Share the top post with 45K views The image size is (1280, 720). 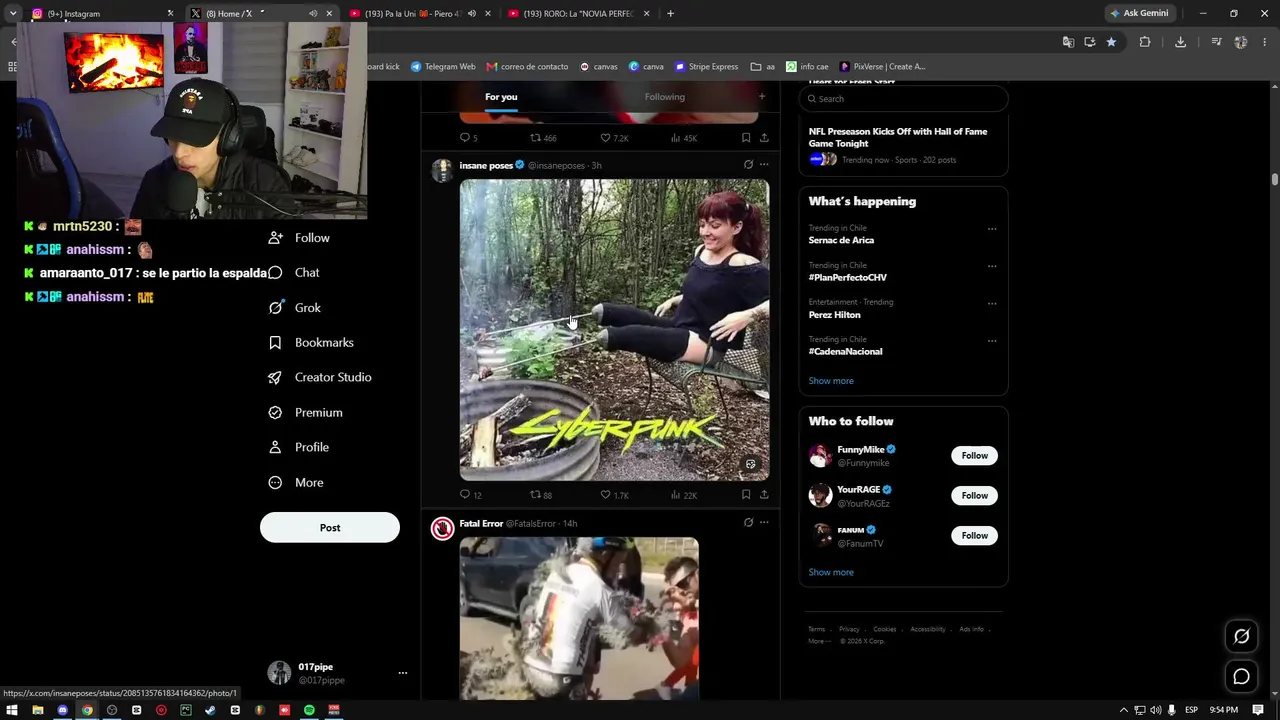[764, 138]
